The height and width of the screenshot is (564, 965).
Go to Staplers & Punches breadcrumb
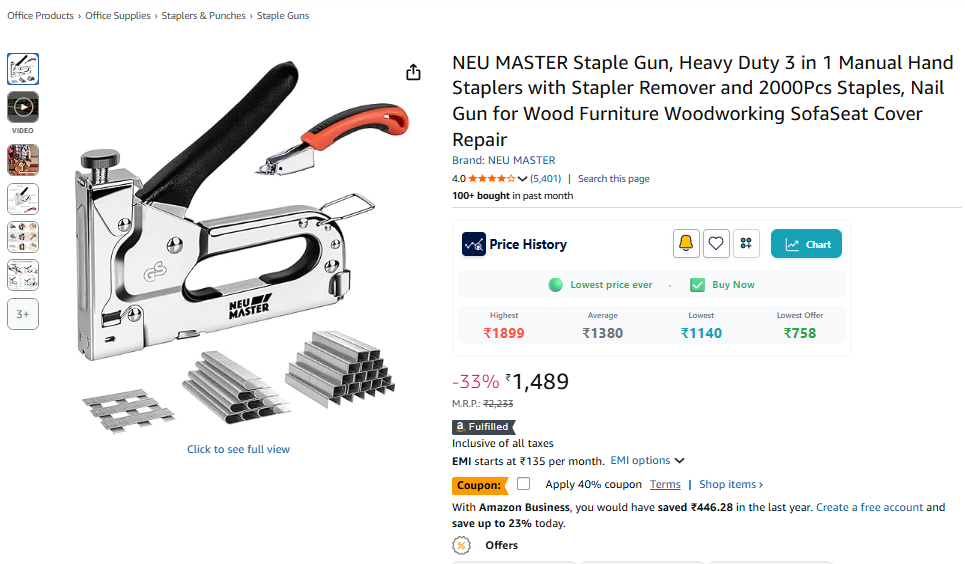coord(204,16)
